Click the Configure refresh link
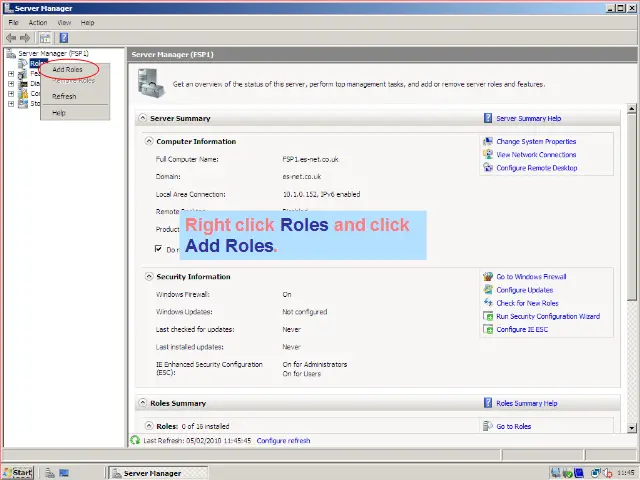The width and height of the screenshot is (640, 480). (x=283, y=440)
